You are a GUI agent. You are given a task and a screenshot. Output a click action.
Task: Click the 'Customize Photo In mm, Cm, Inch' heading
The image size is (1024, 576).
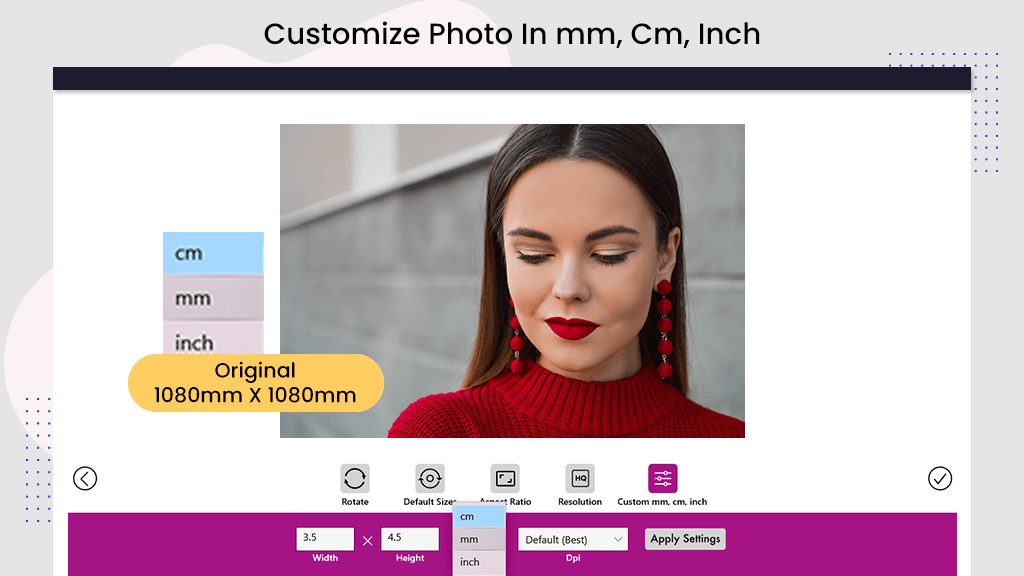[x=512, y=34]
